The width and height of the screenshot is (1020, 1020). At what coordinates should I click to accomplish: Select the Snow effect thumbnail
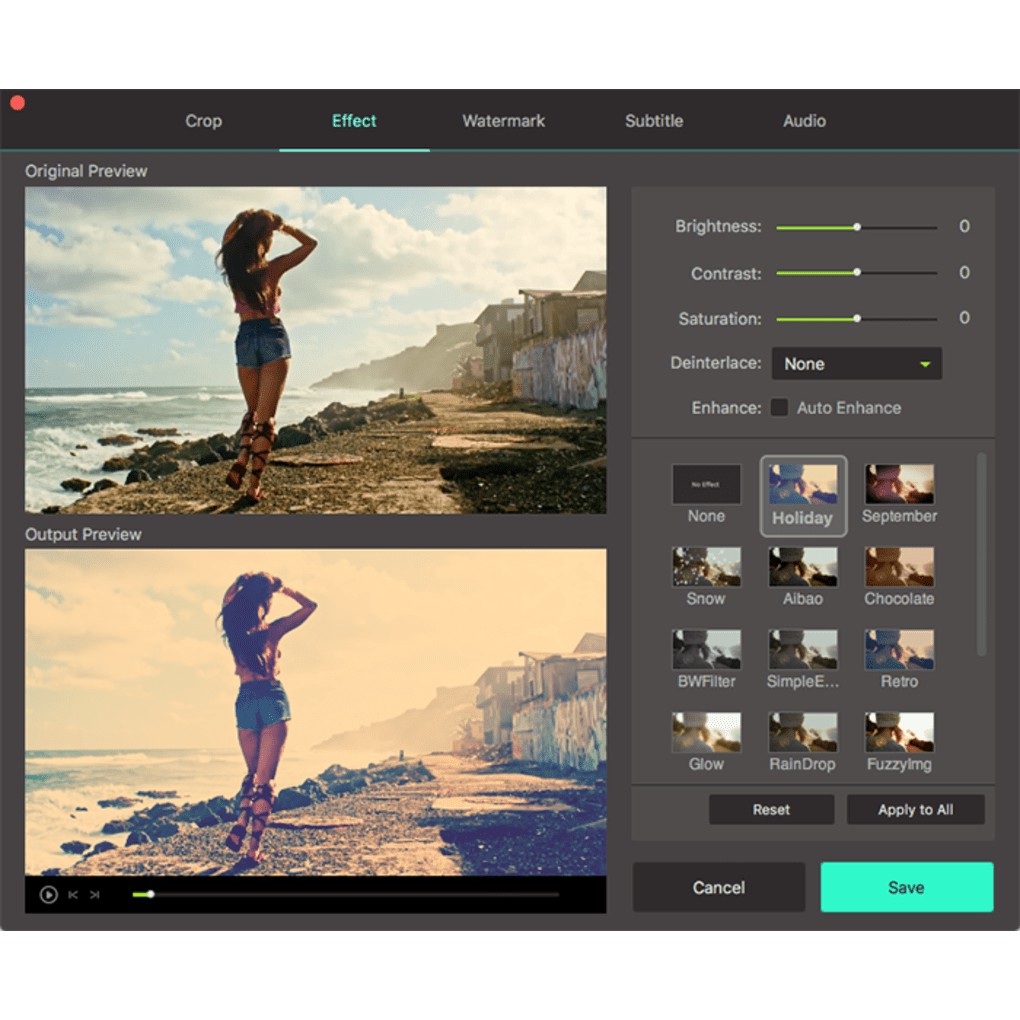click(x=706, y=566)
